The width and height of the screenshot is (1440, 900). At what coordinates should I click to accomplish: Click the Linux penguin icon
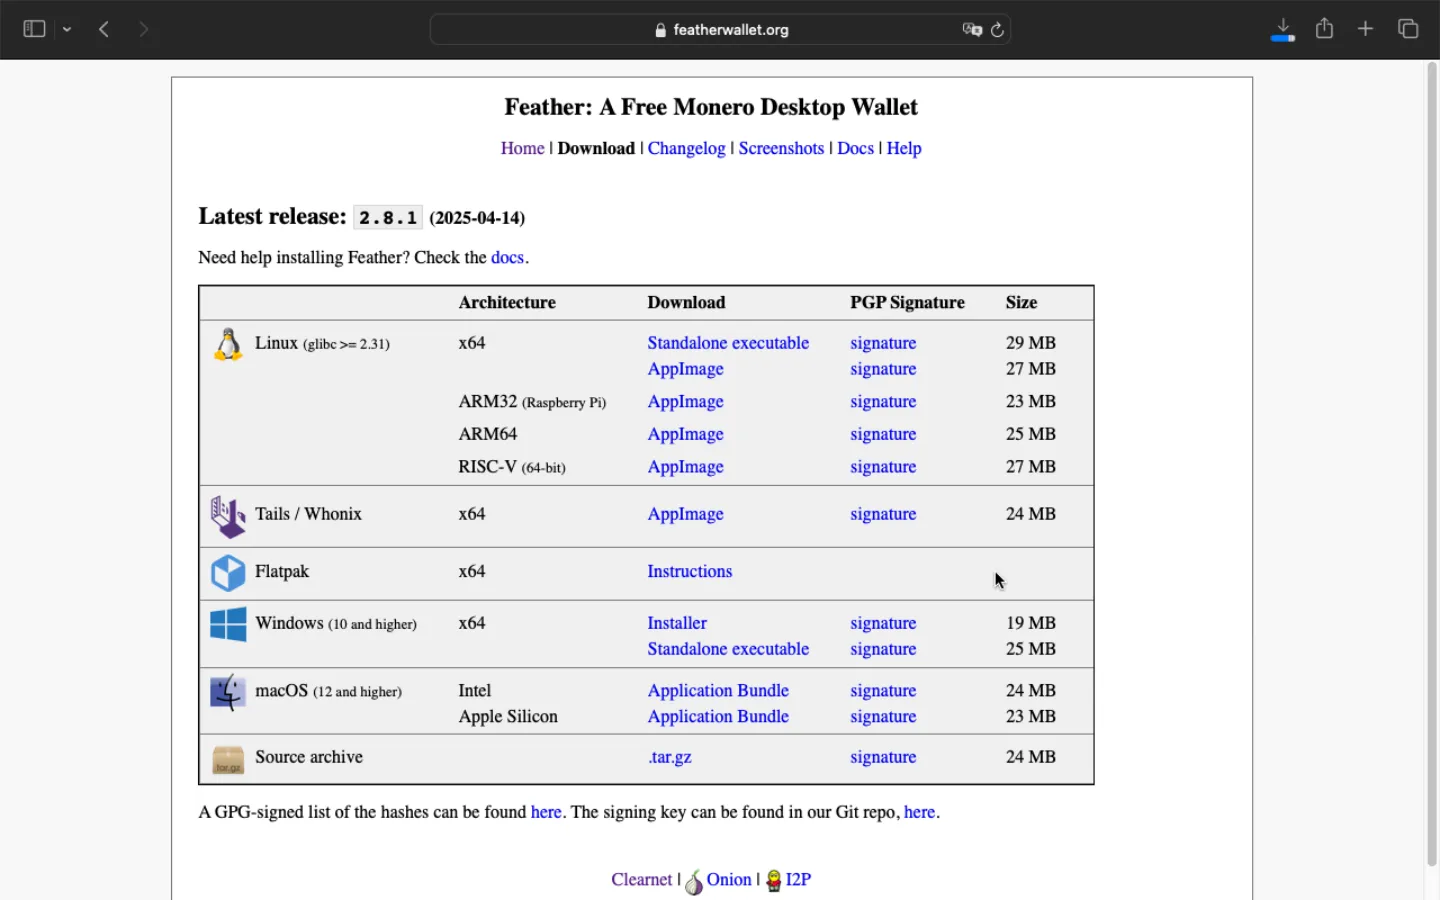228,344
